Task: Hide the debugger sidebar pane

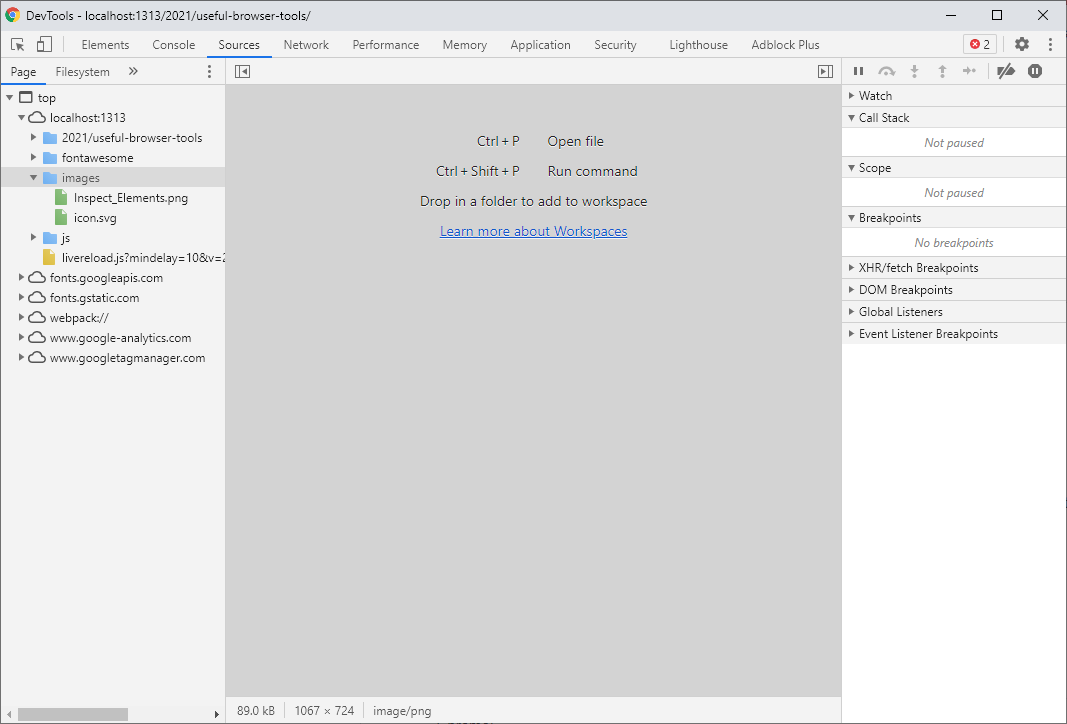Action: 825,71
